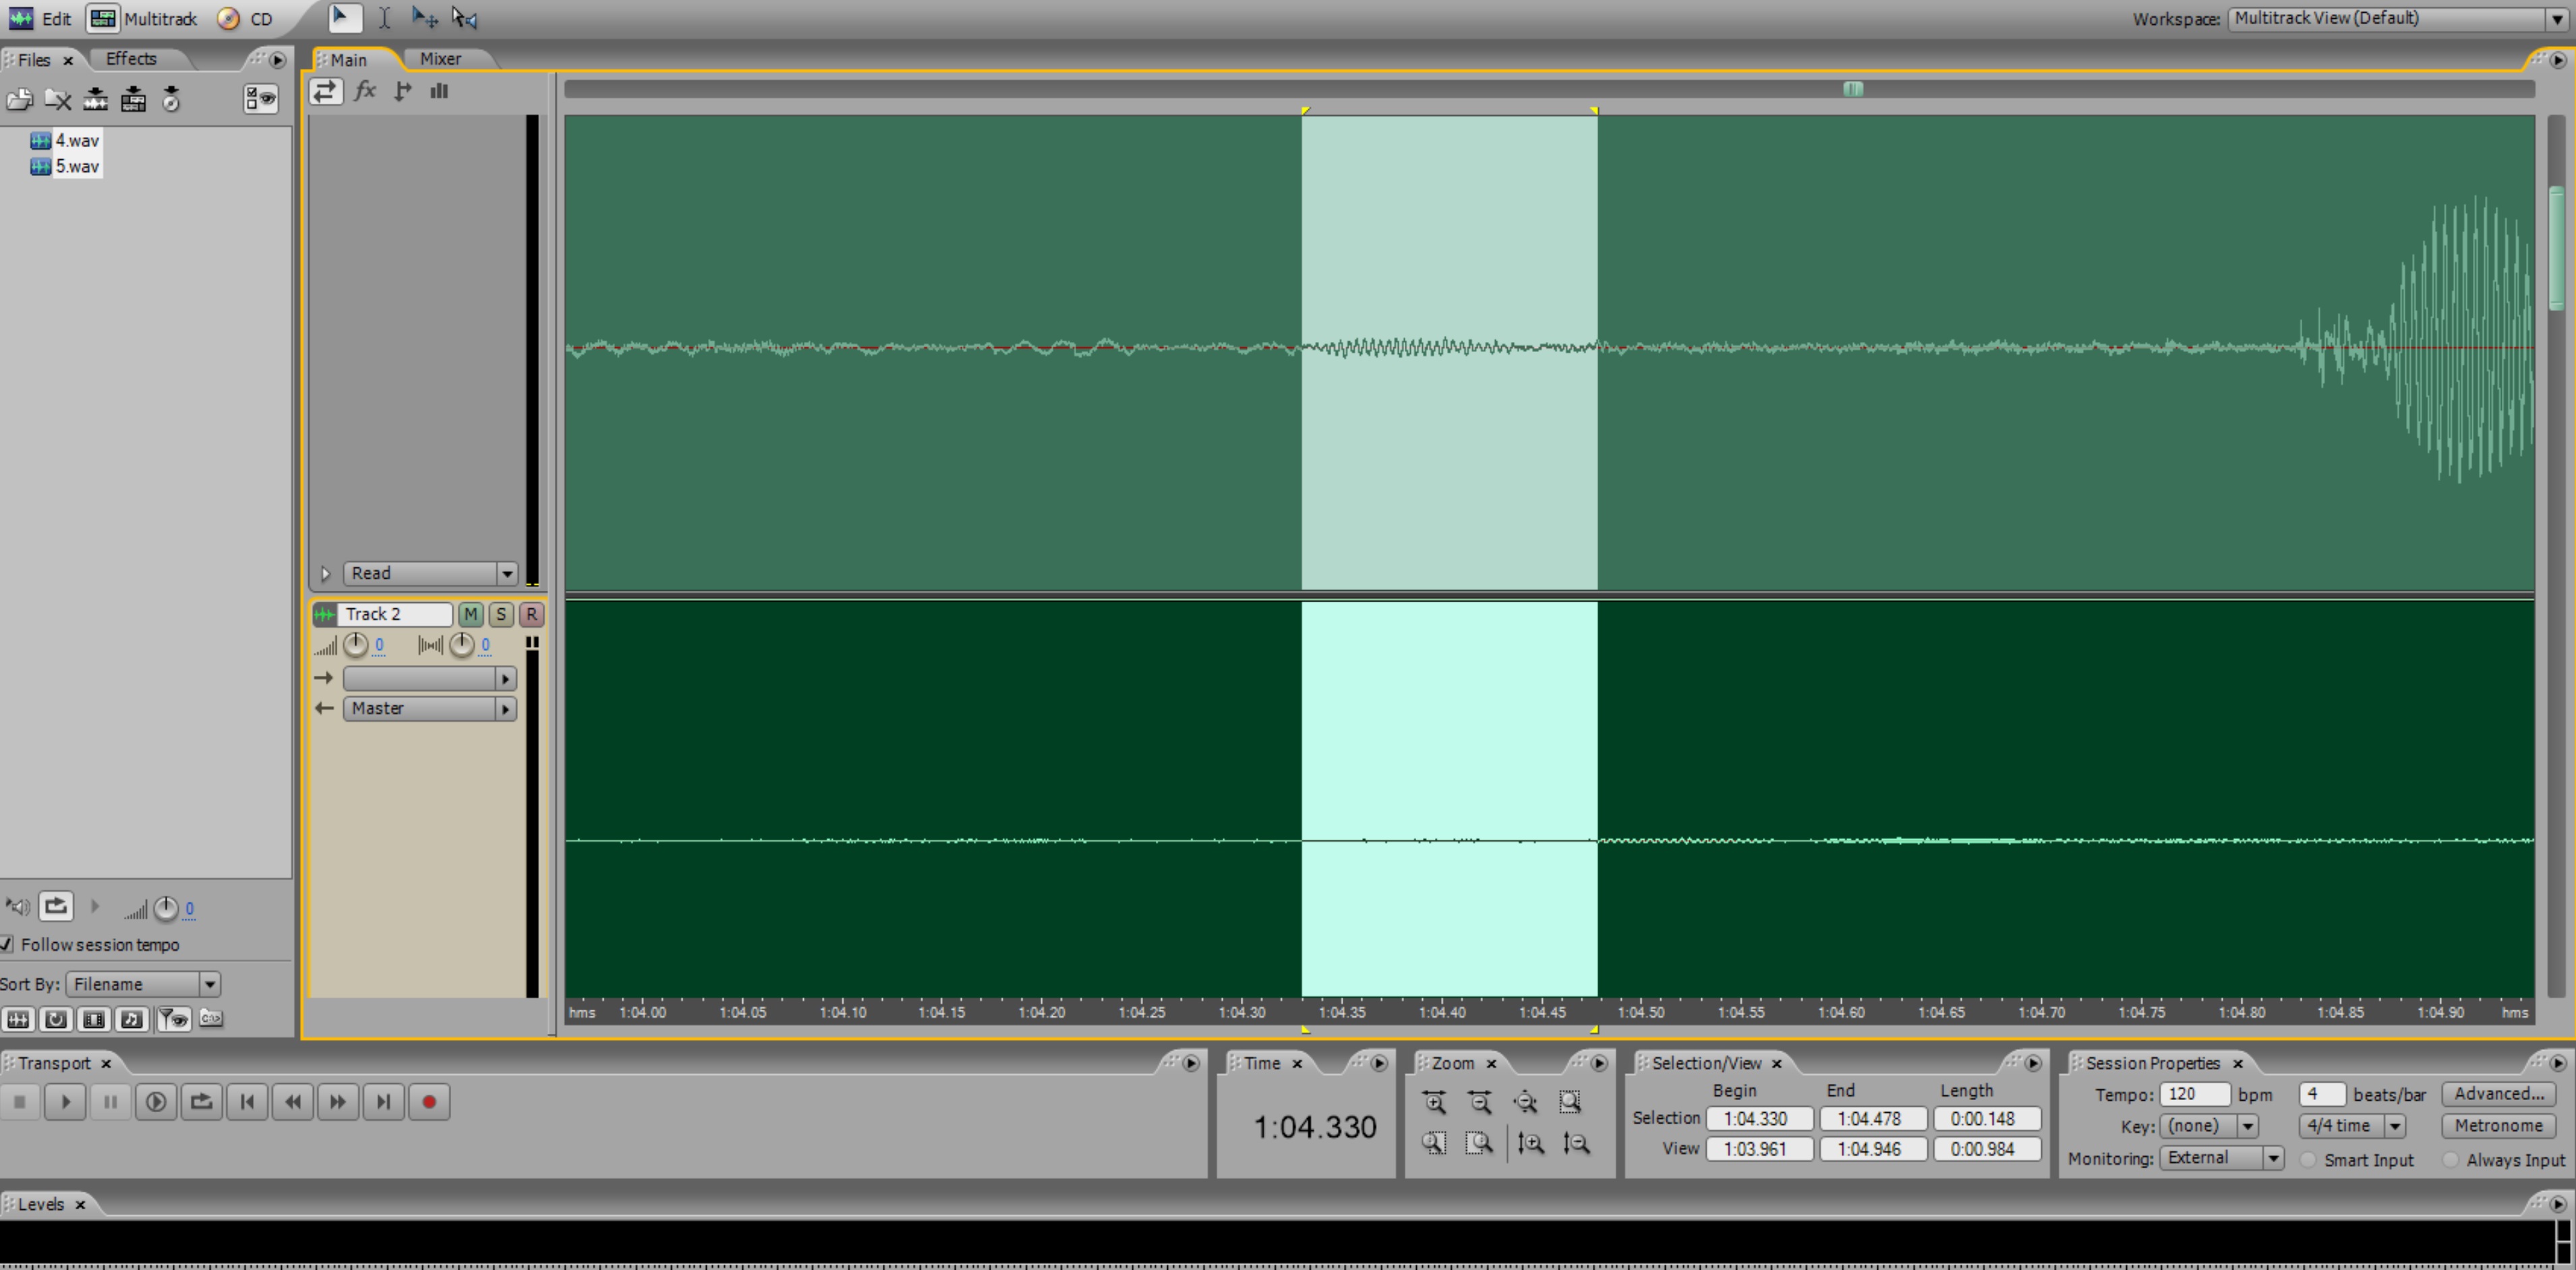Image resolution: width=2576 pixels, height=1270 pixels.
Task: Open the fx view in Main panel
Action: point(365,91)
